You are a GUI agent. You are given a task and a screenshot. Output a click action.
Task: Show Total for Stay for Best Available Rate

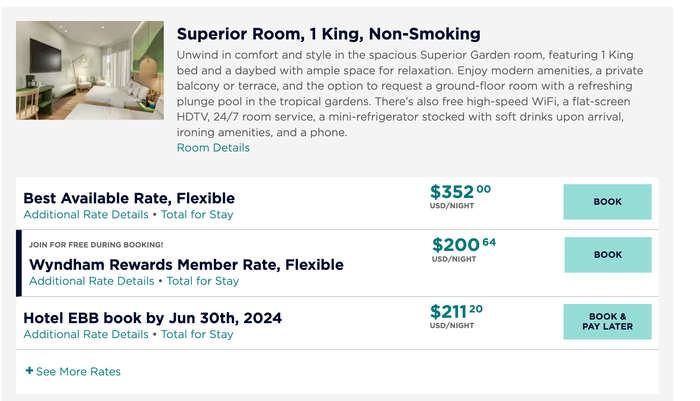click(x=197, y=215)
